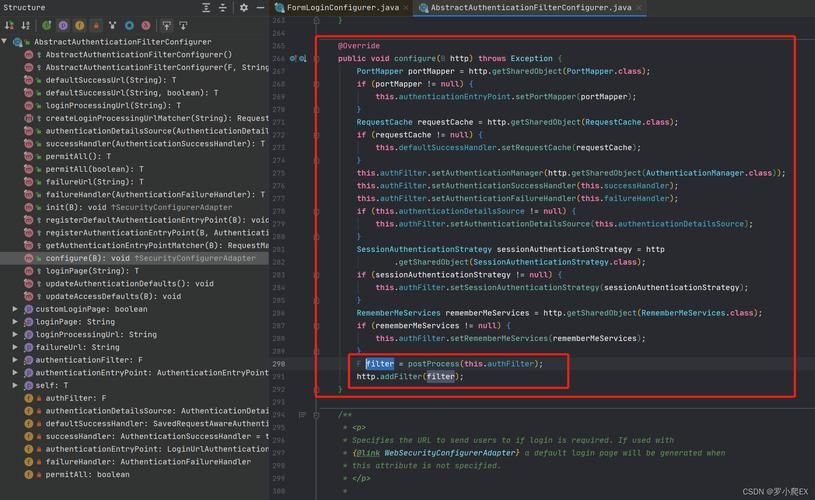Toggle Show Lambdas pink lambda icon
This screenshot has width=815, height=500.
(146, 25)
